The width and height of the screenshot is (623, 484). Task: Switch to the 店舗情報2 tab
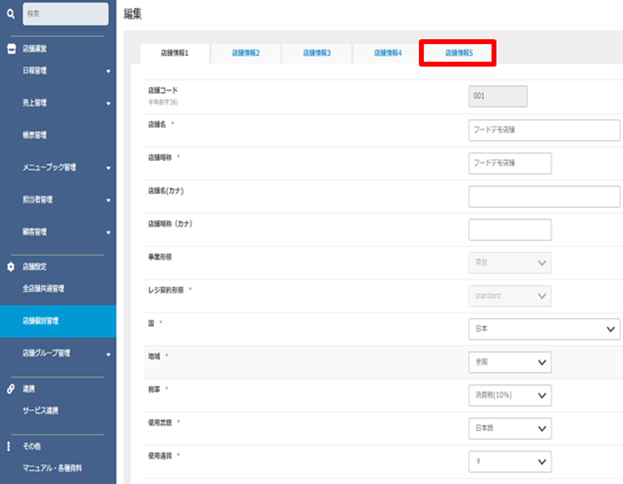tap(245, 53)
